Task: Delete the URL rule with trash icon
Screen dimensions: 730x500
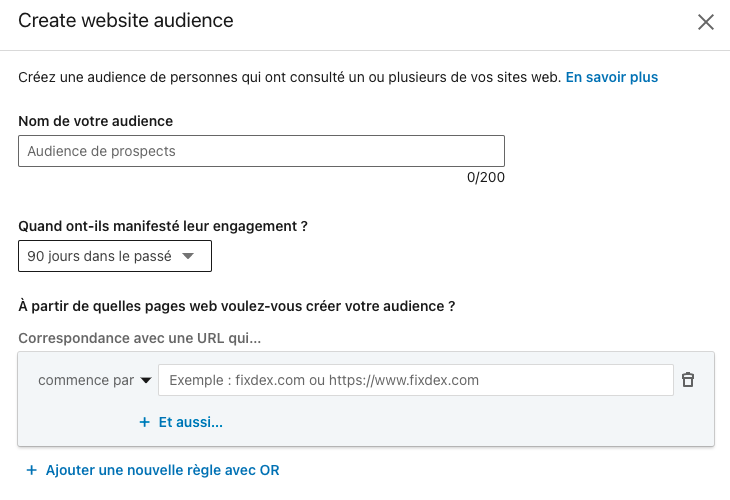Action: (688, 380)
